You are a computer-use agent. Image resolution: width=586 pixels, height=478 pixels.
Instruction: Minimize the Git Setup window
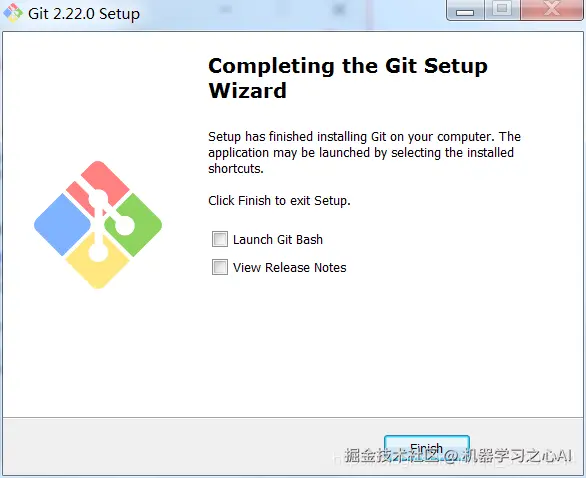pos(465,10)
